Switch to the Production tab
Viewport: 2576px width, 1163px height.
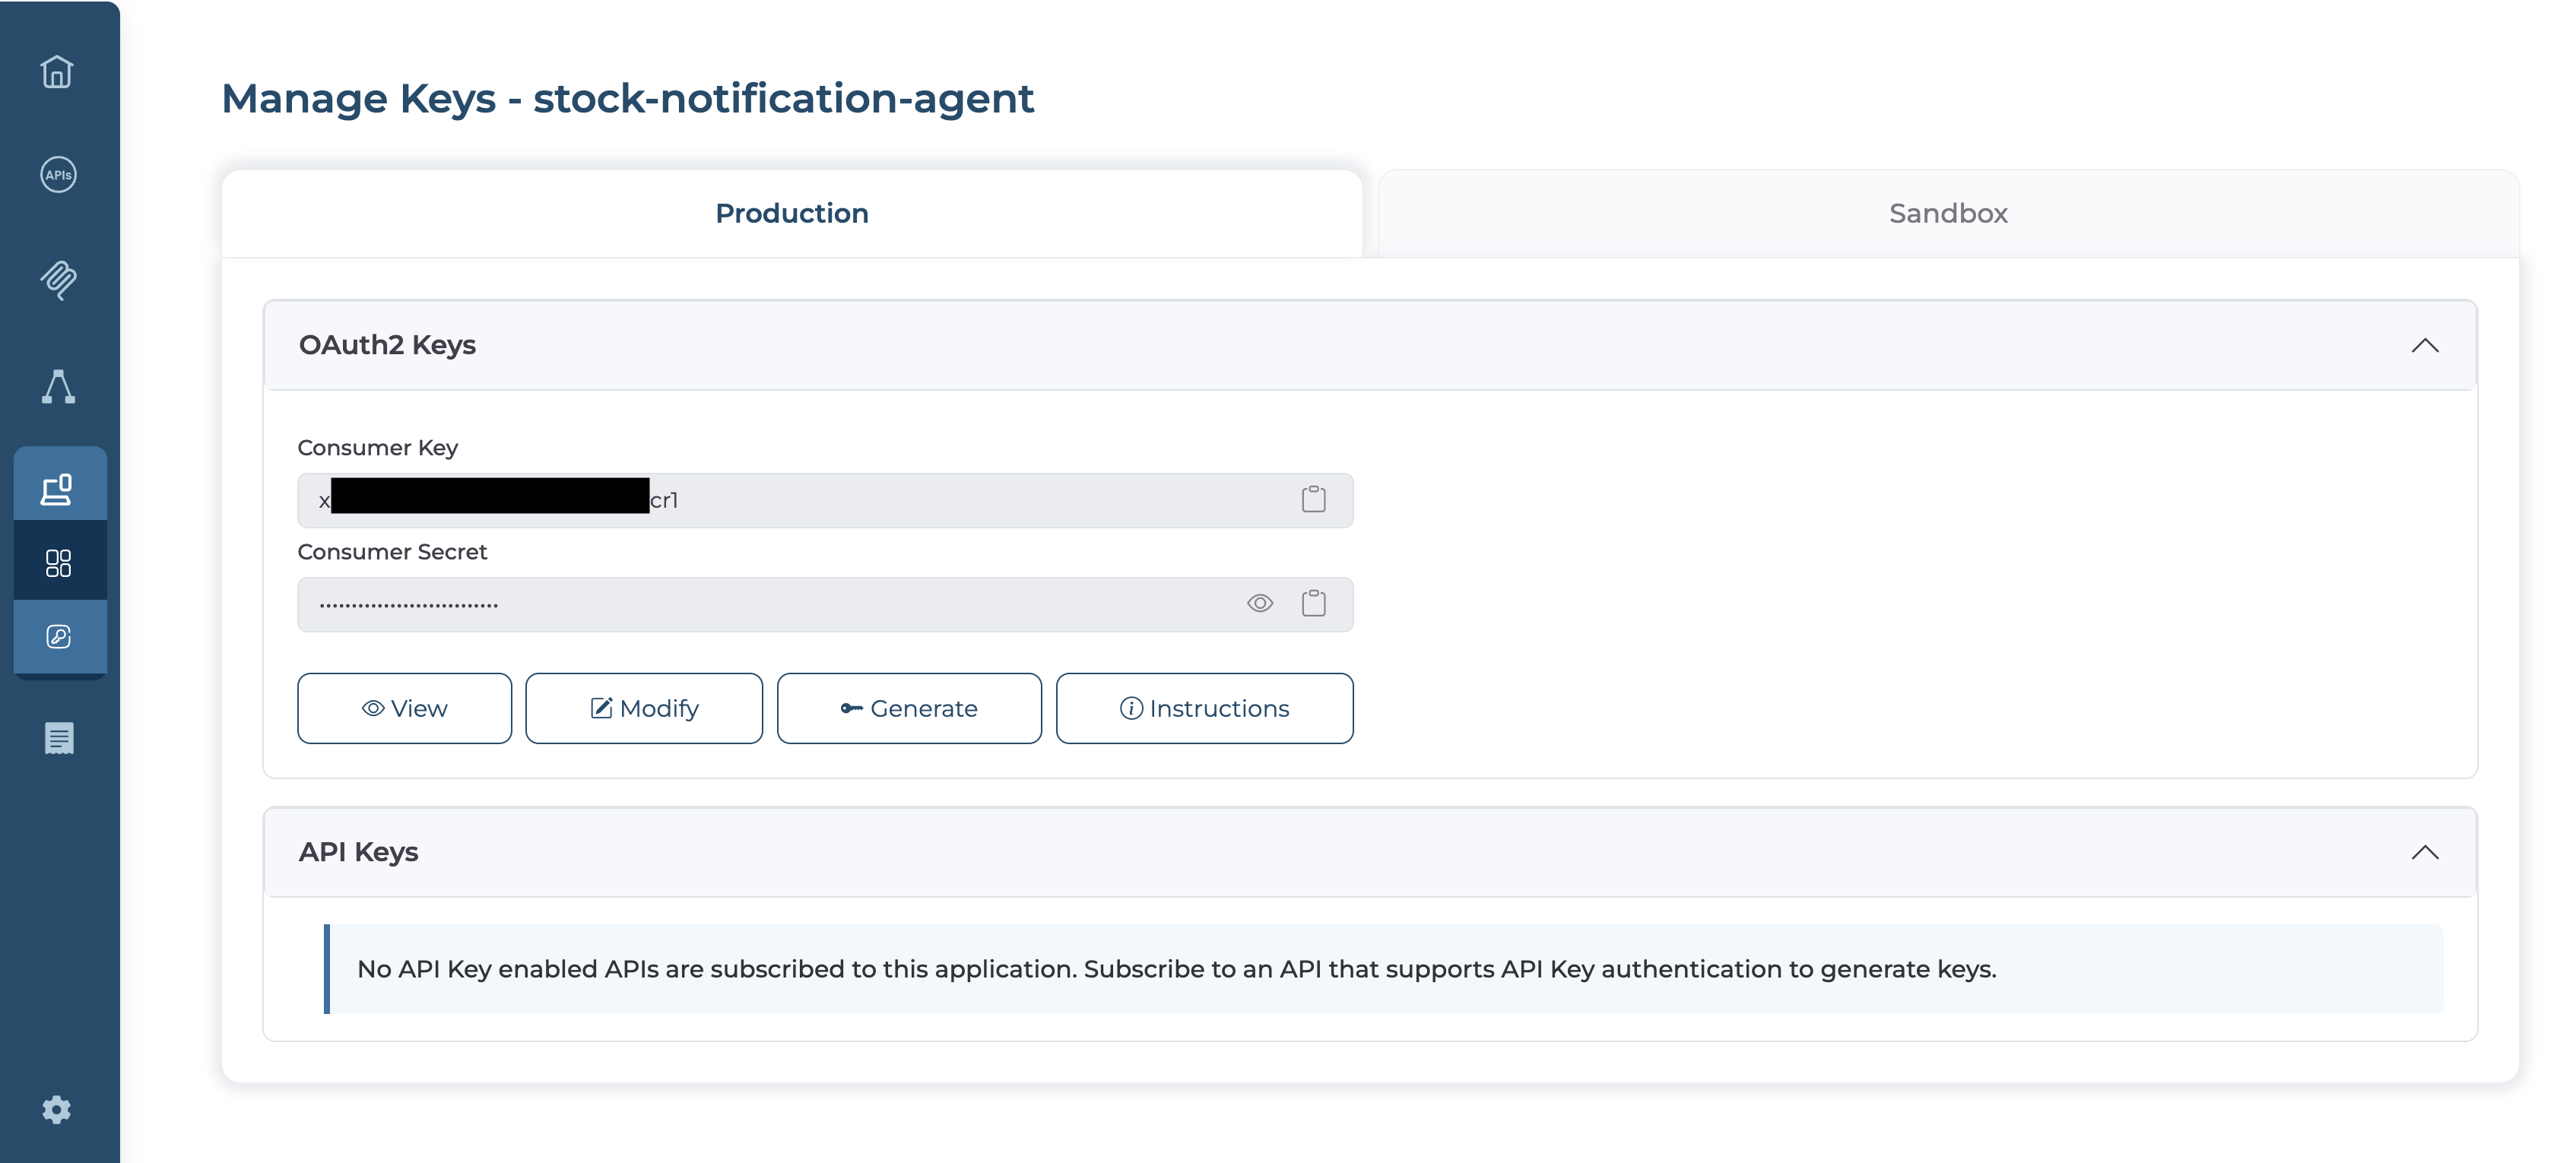tap(792, 213)
